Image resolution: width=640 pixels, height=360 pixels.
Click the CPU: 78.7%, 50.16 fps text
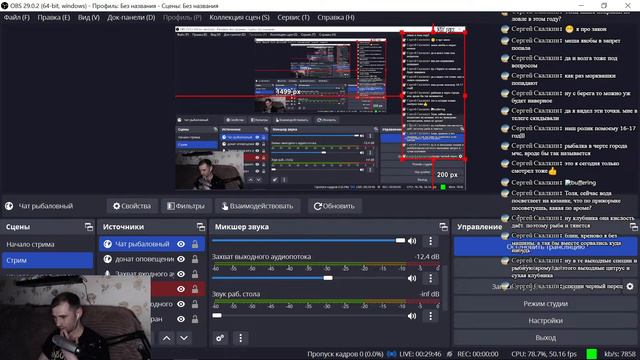click(544, 354)
